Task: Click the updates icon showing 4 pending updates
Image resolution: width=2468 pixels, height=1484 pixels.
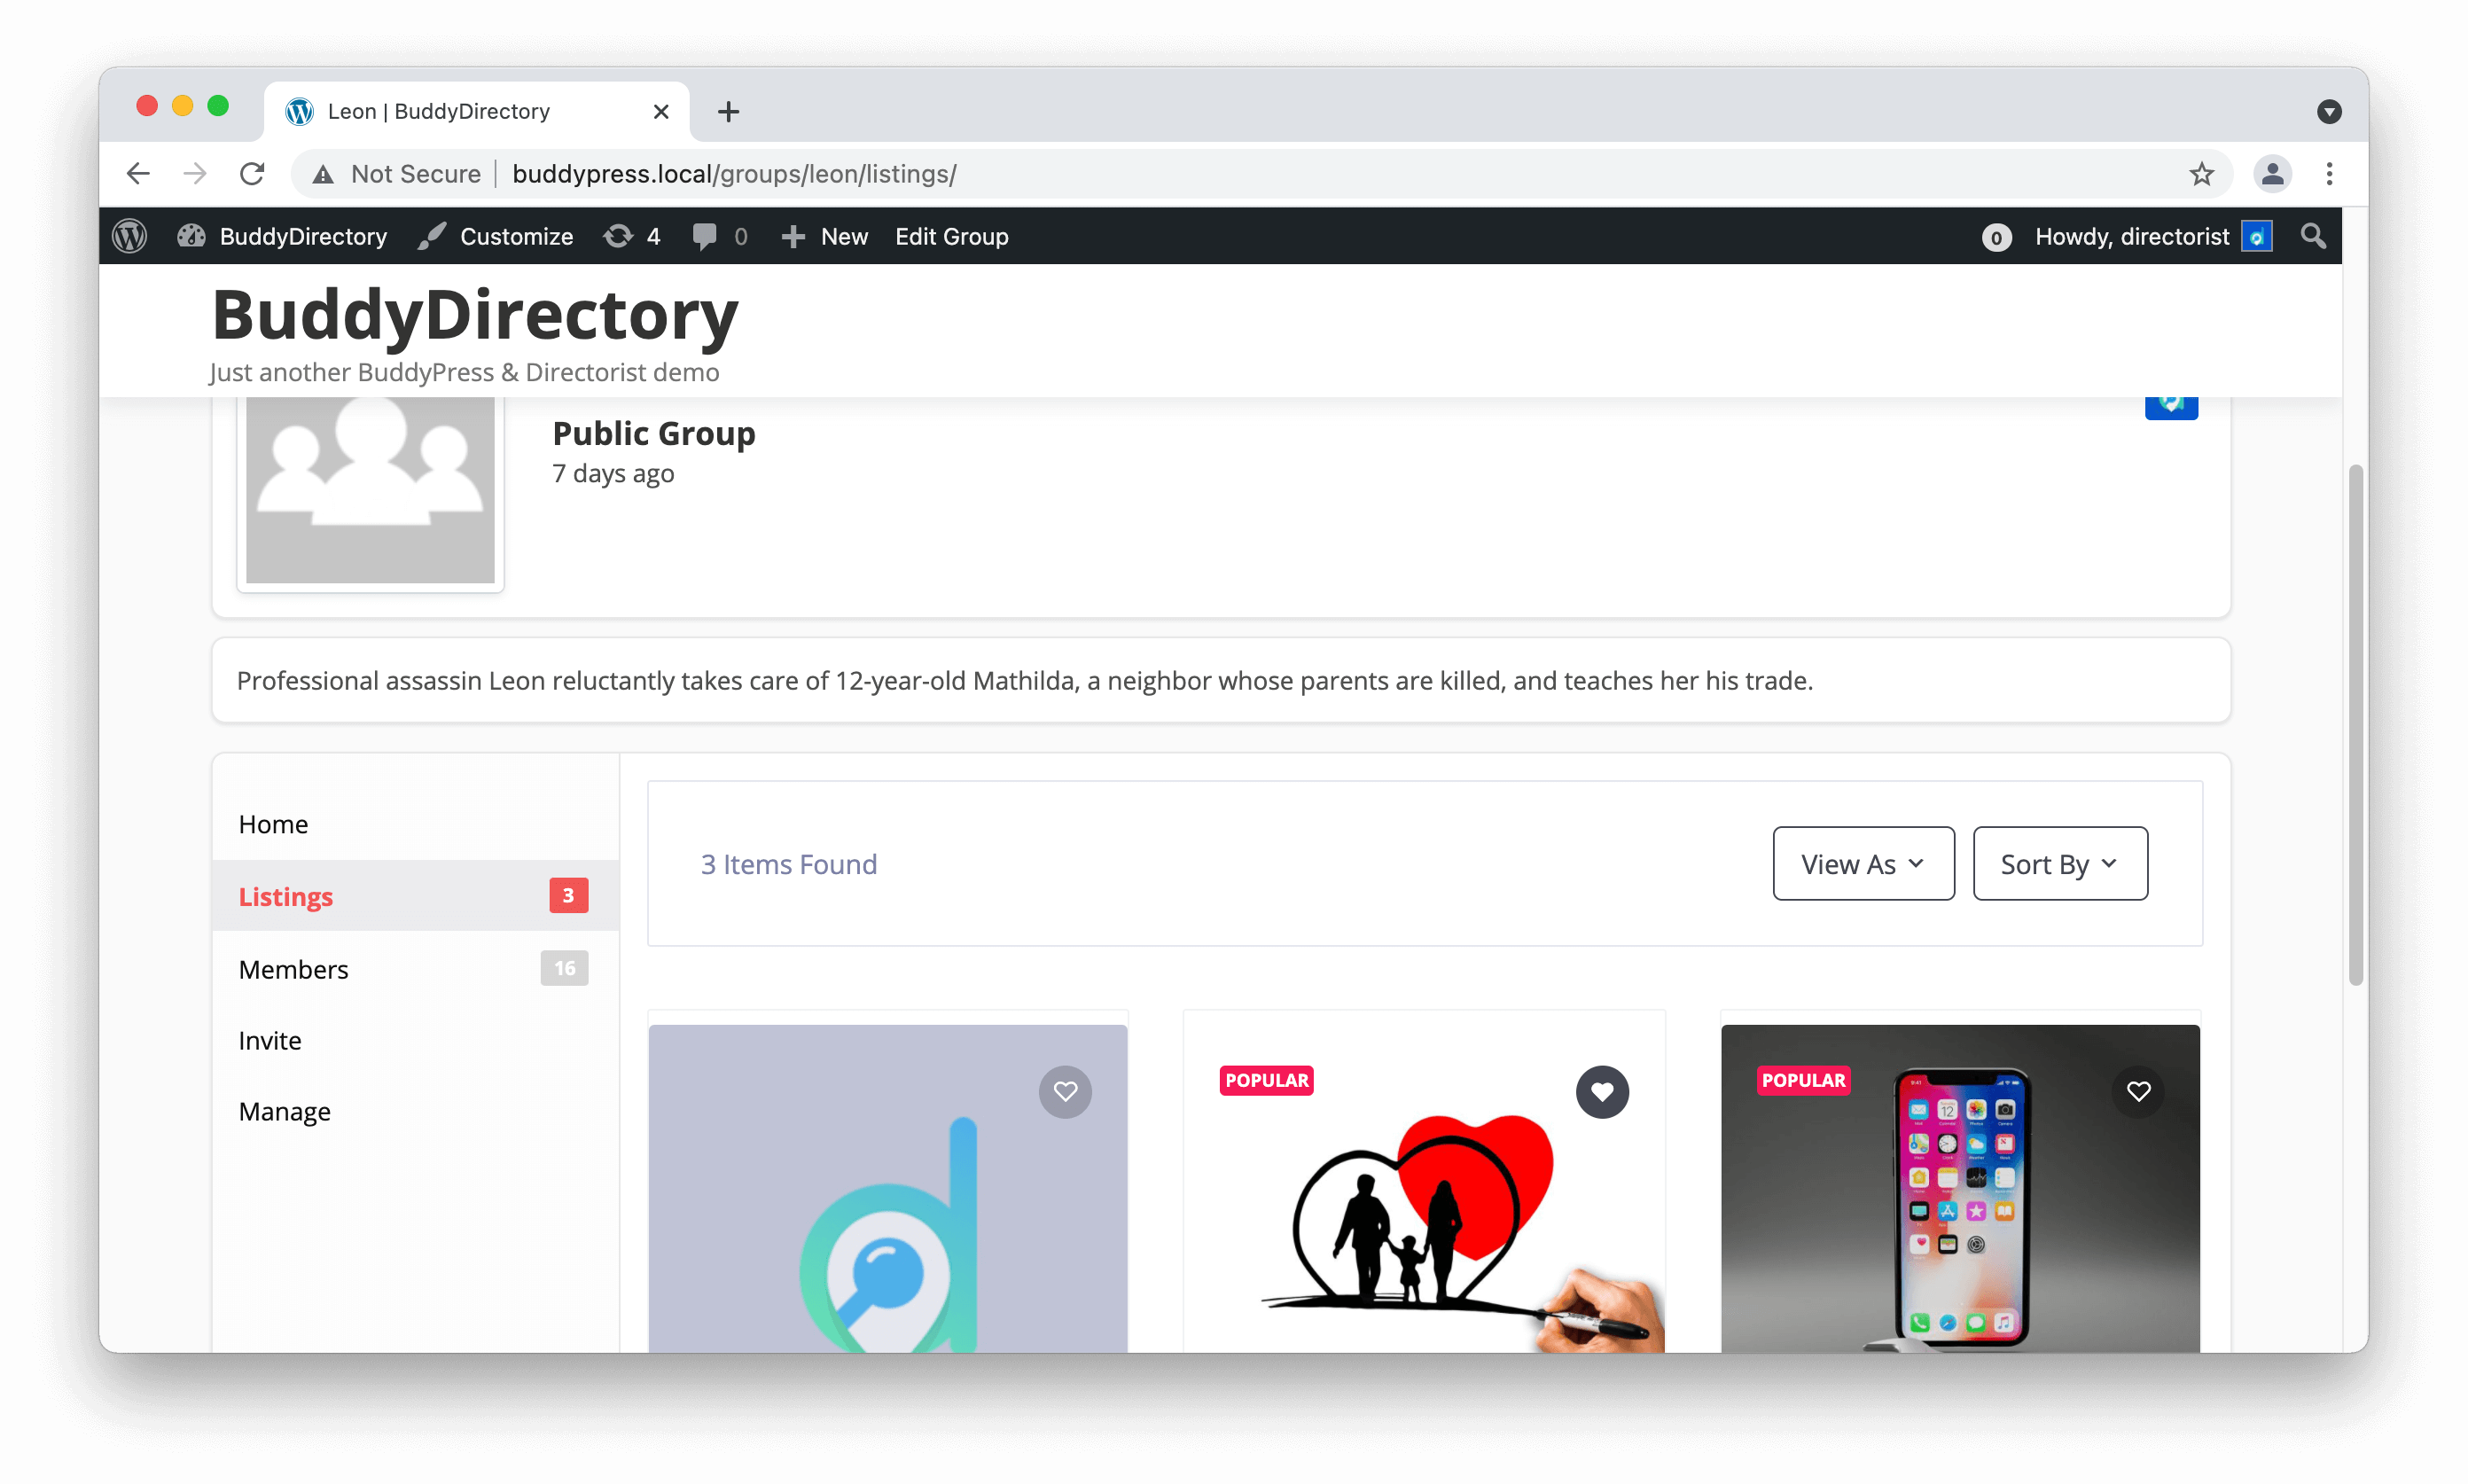Action: tap(620, 236)
